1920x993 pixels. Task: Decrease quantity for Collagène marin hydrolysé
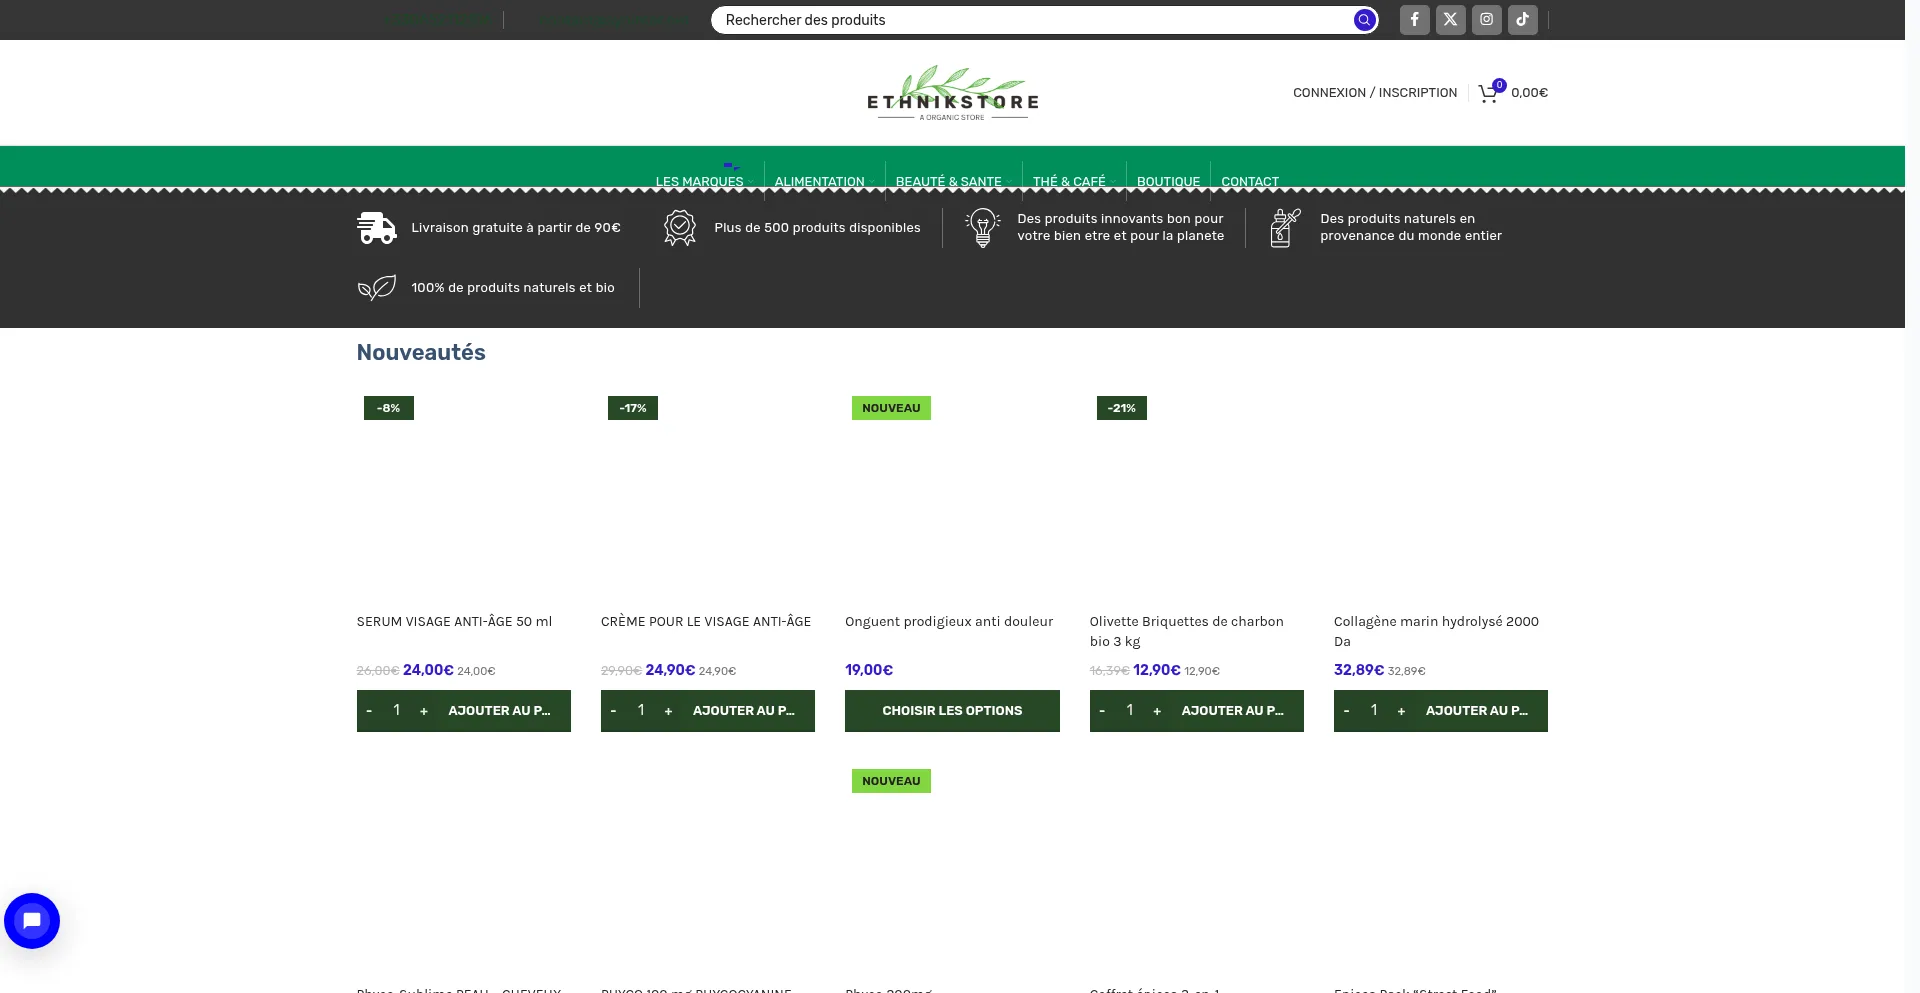[x=1346, y=711]
